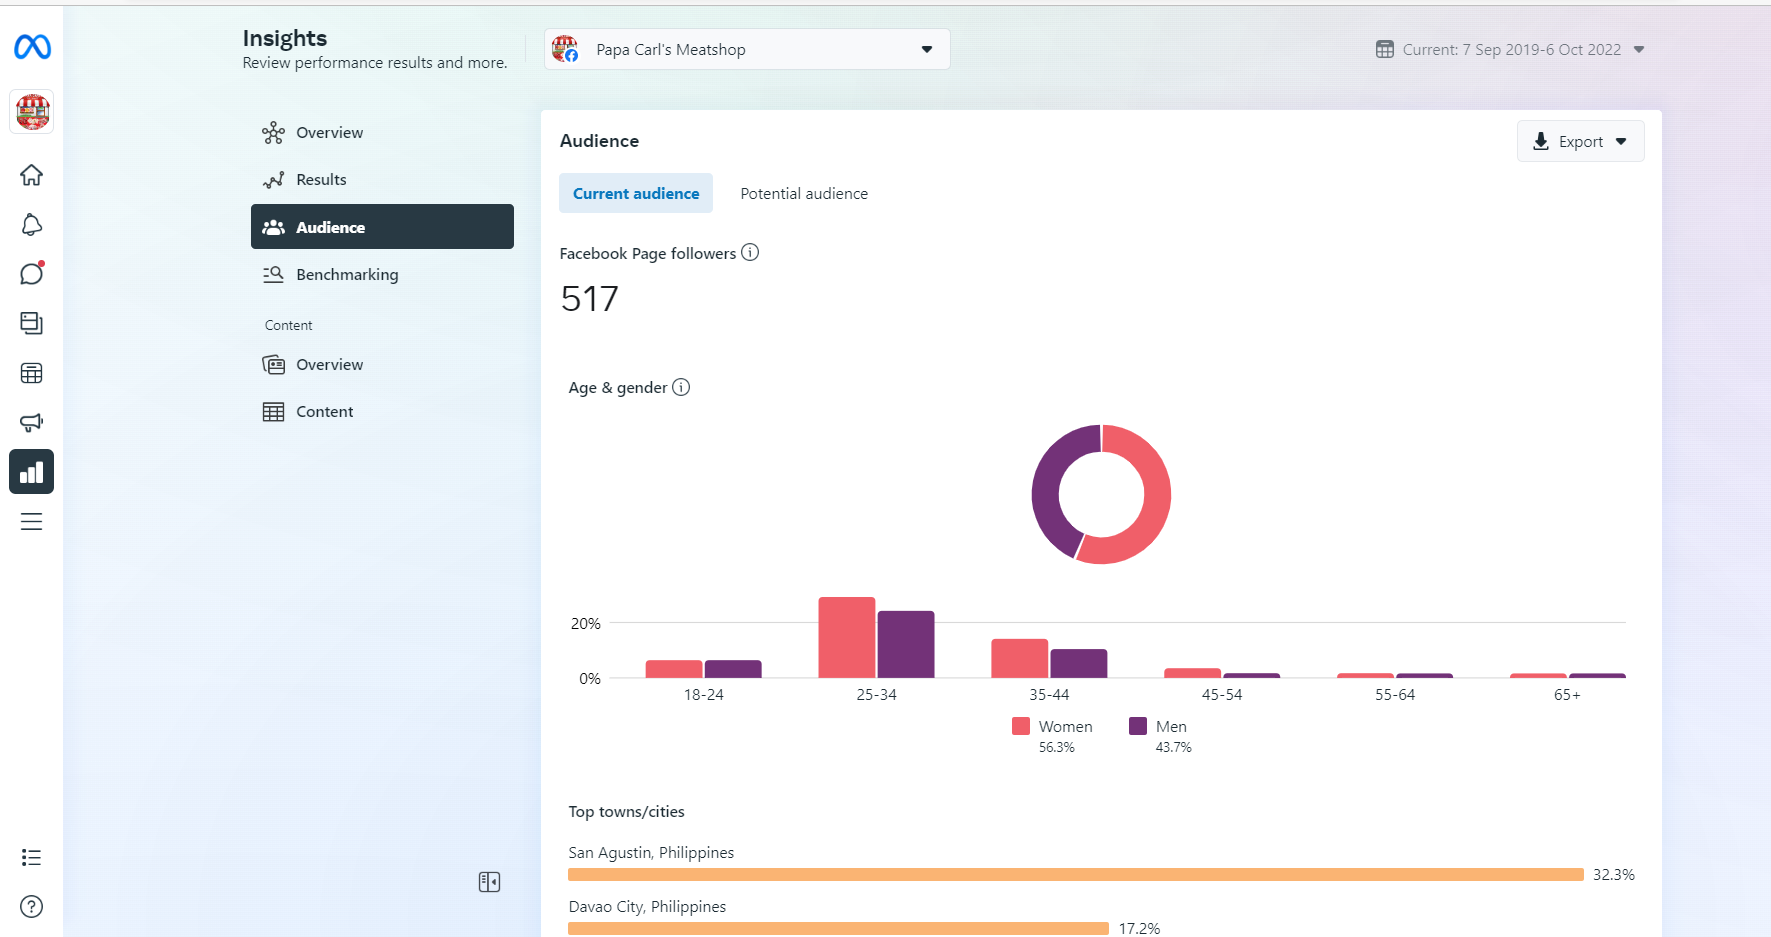Open the Results menu item

click(382, 180)
